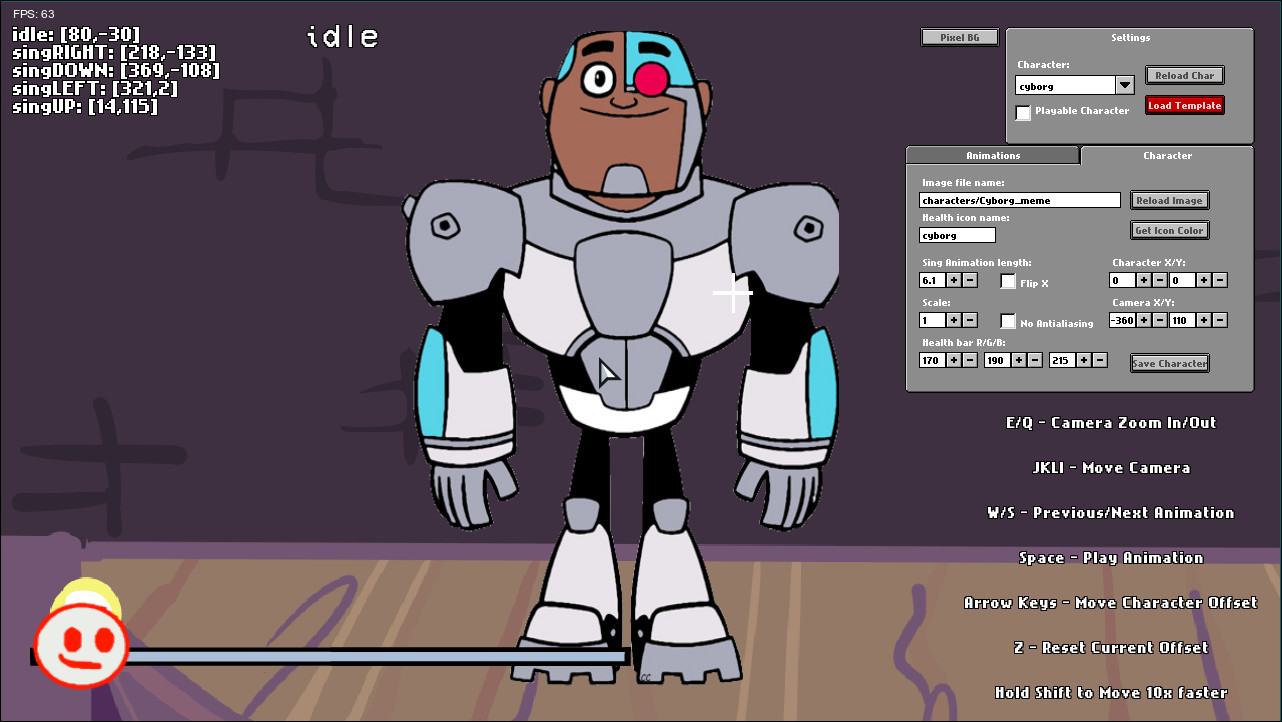The image size is (1282, 722).
Task: Click the 'FPS: 63' counter
Action: coord(34,14)
